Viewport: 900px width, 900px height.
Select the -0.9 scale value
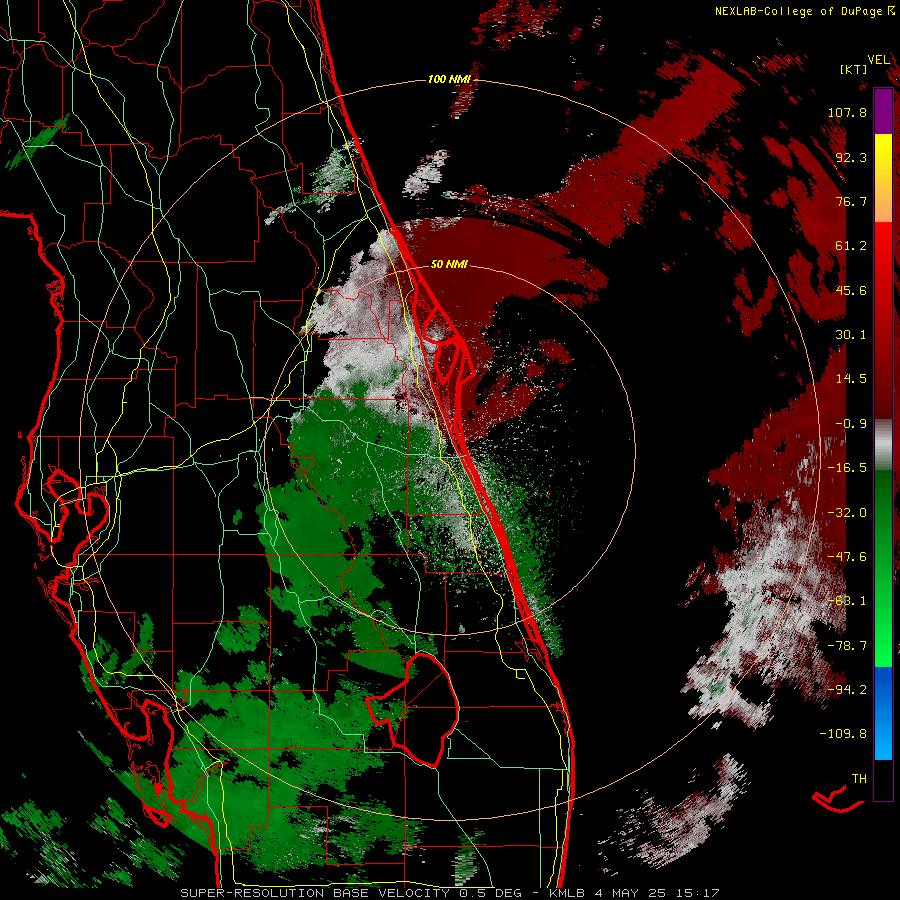click(851, 424)
